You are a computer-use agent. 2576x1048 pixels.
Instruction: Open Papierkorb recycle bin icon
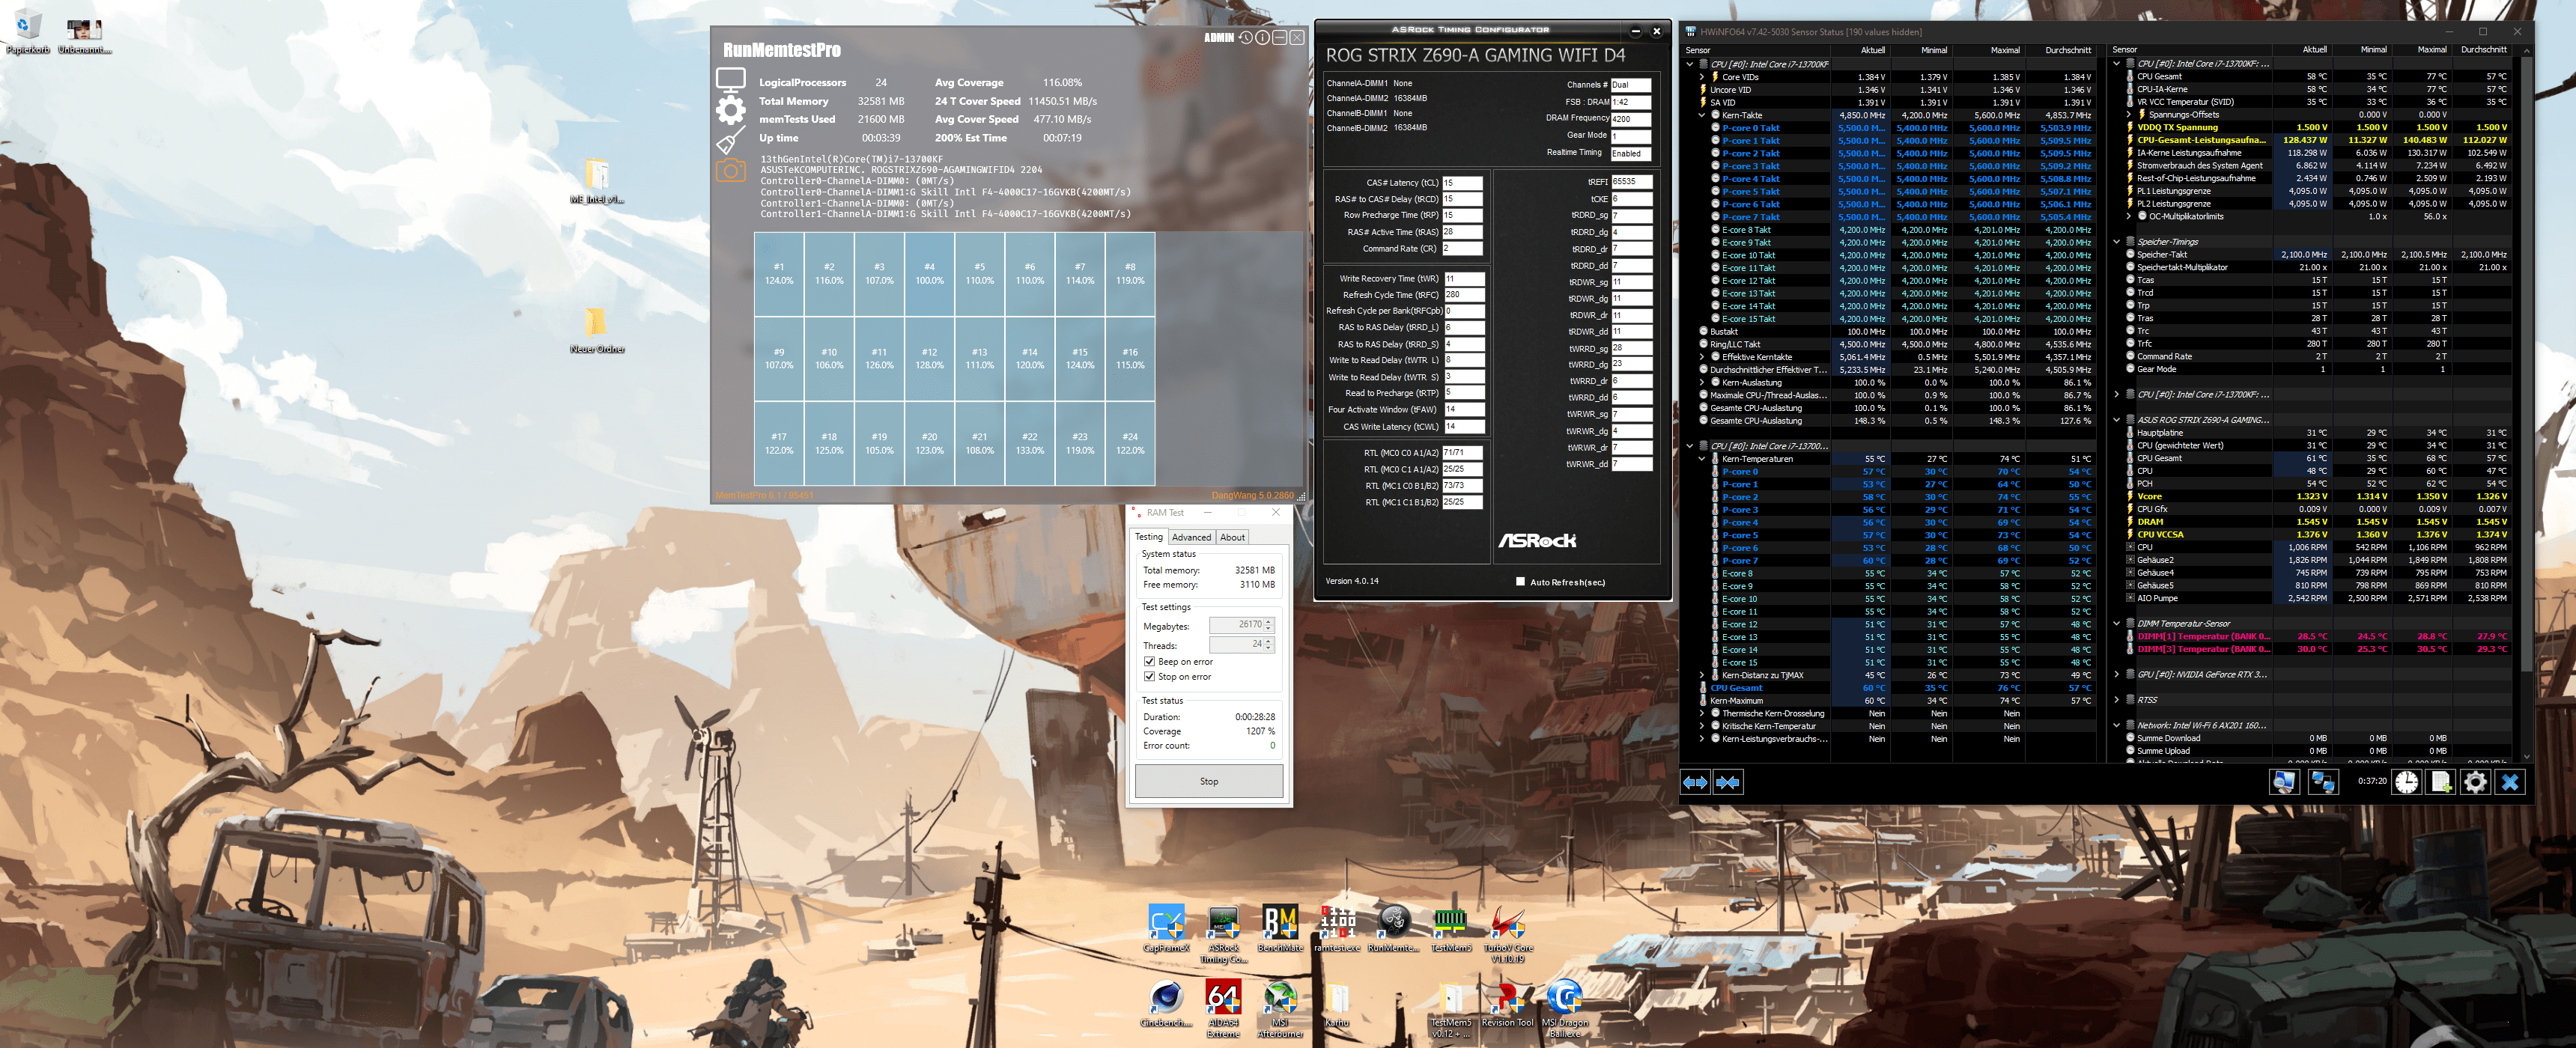point(28,32)
